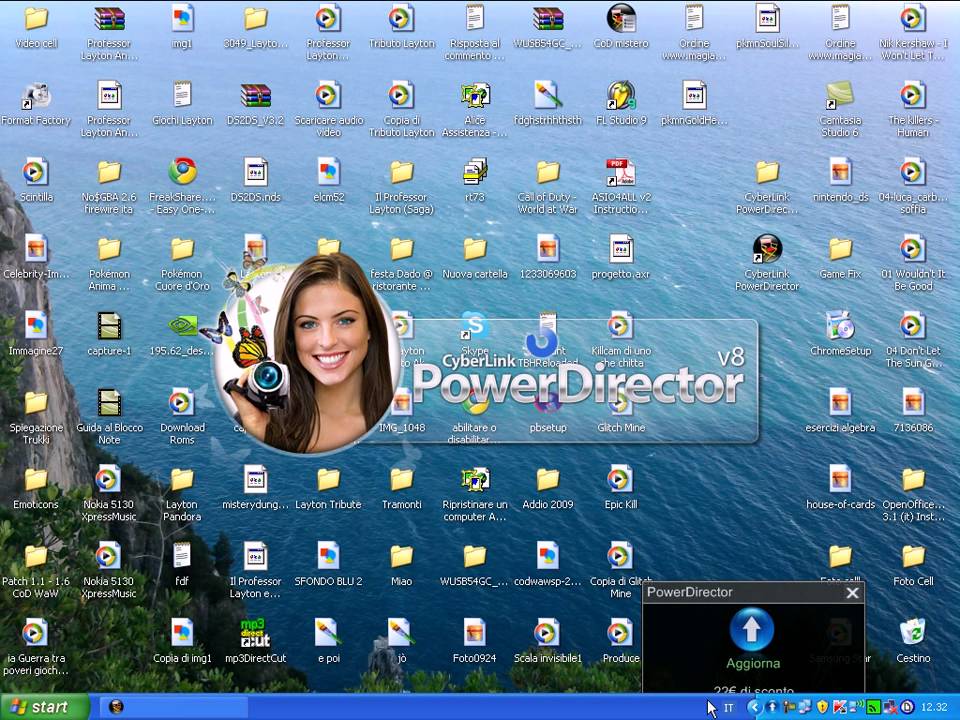Screen dimensions: 960x720
Task: Expand hidden system tray icons
Action: (x=754, y=708)
